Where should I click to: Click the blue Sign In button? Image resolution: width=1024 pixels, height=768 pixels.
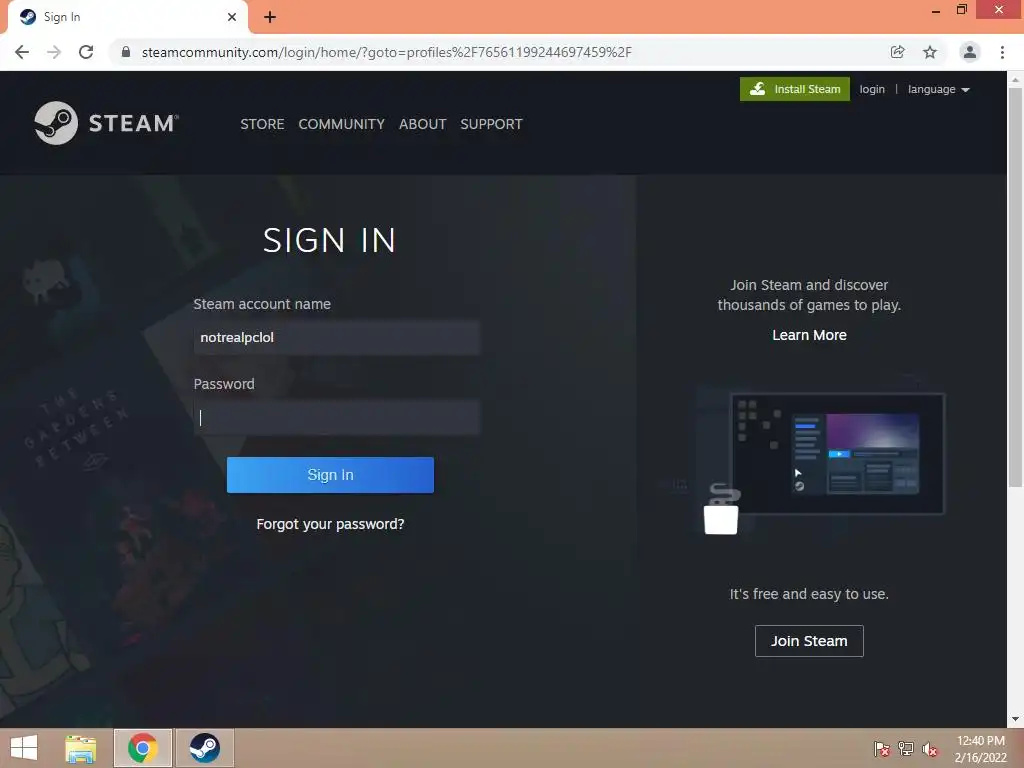(x=330, y=475)
